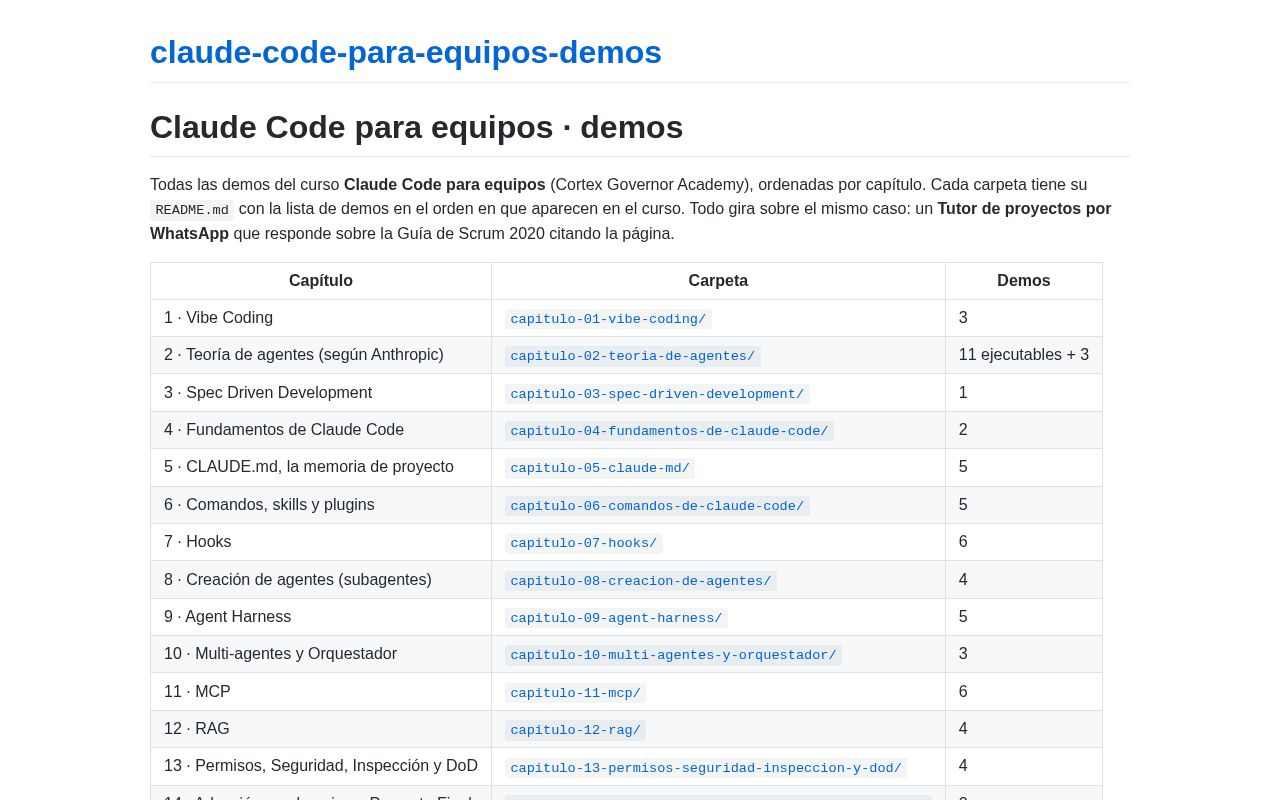This screenshot has height=800, width=1280.
Task: Click the '1 · Vibe Coding' cell
Action: 321,318
